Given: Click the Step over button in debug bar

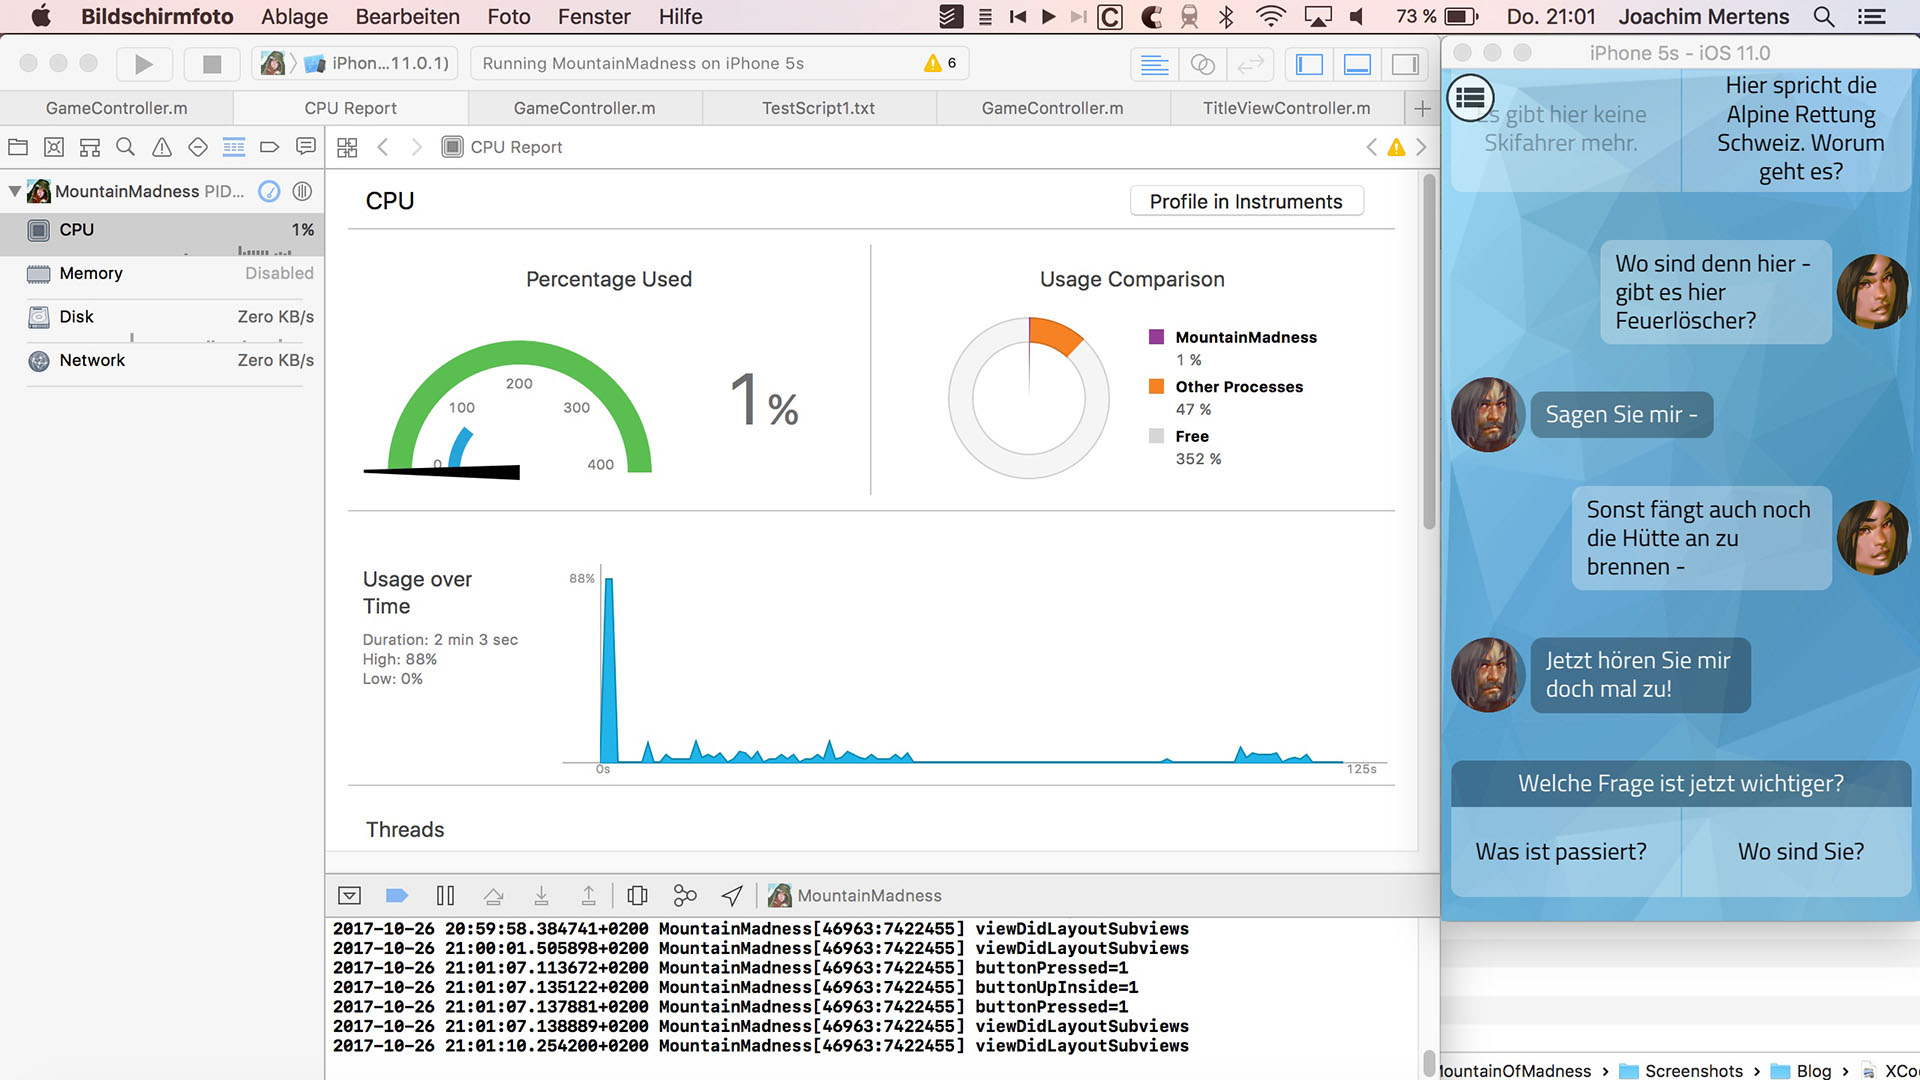Looking at the screenshot, I should (493, 895).
